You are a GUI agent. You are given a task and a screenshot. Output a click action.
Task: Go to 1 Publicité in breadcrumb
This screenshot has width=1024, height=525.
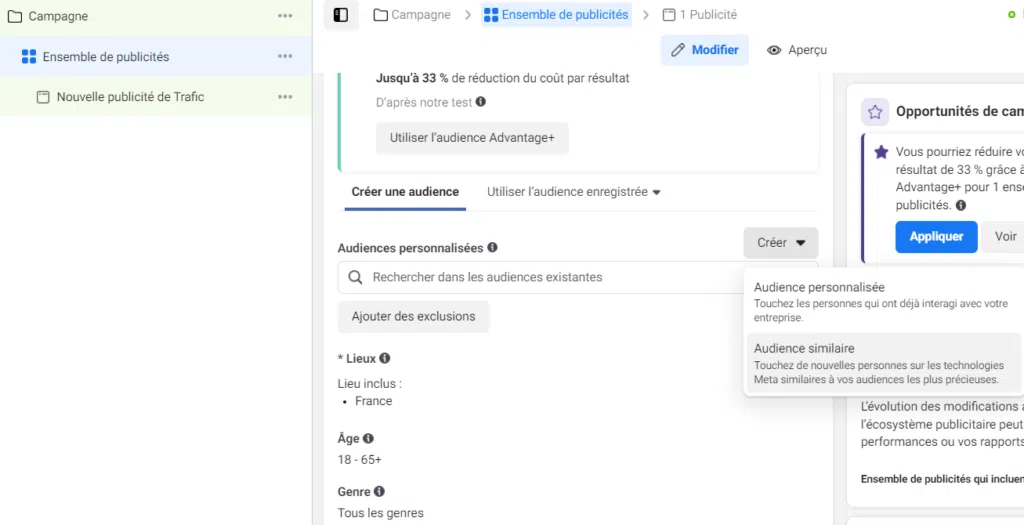[699, 14]
